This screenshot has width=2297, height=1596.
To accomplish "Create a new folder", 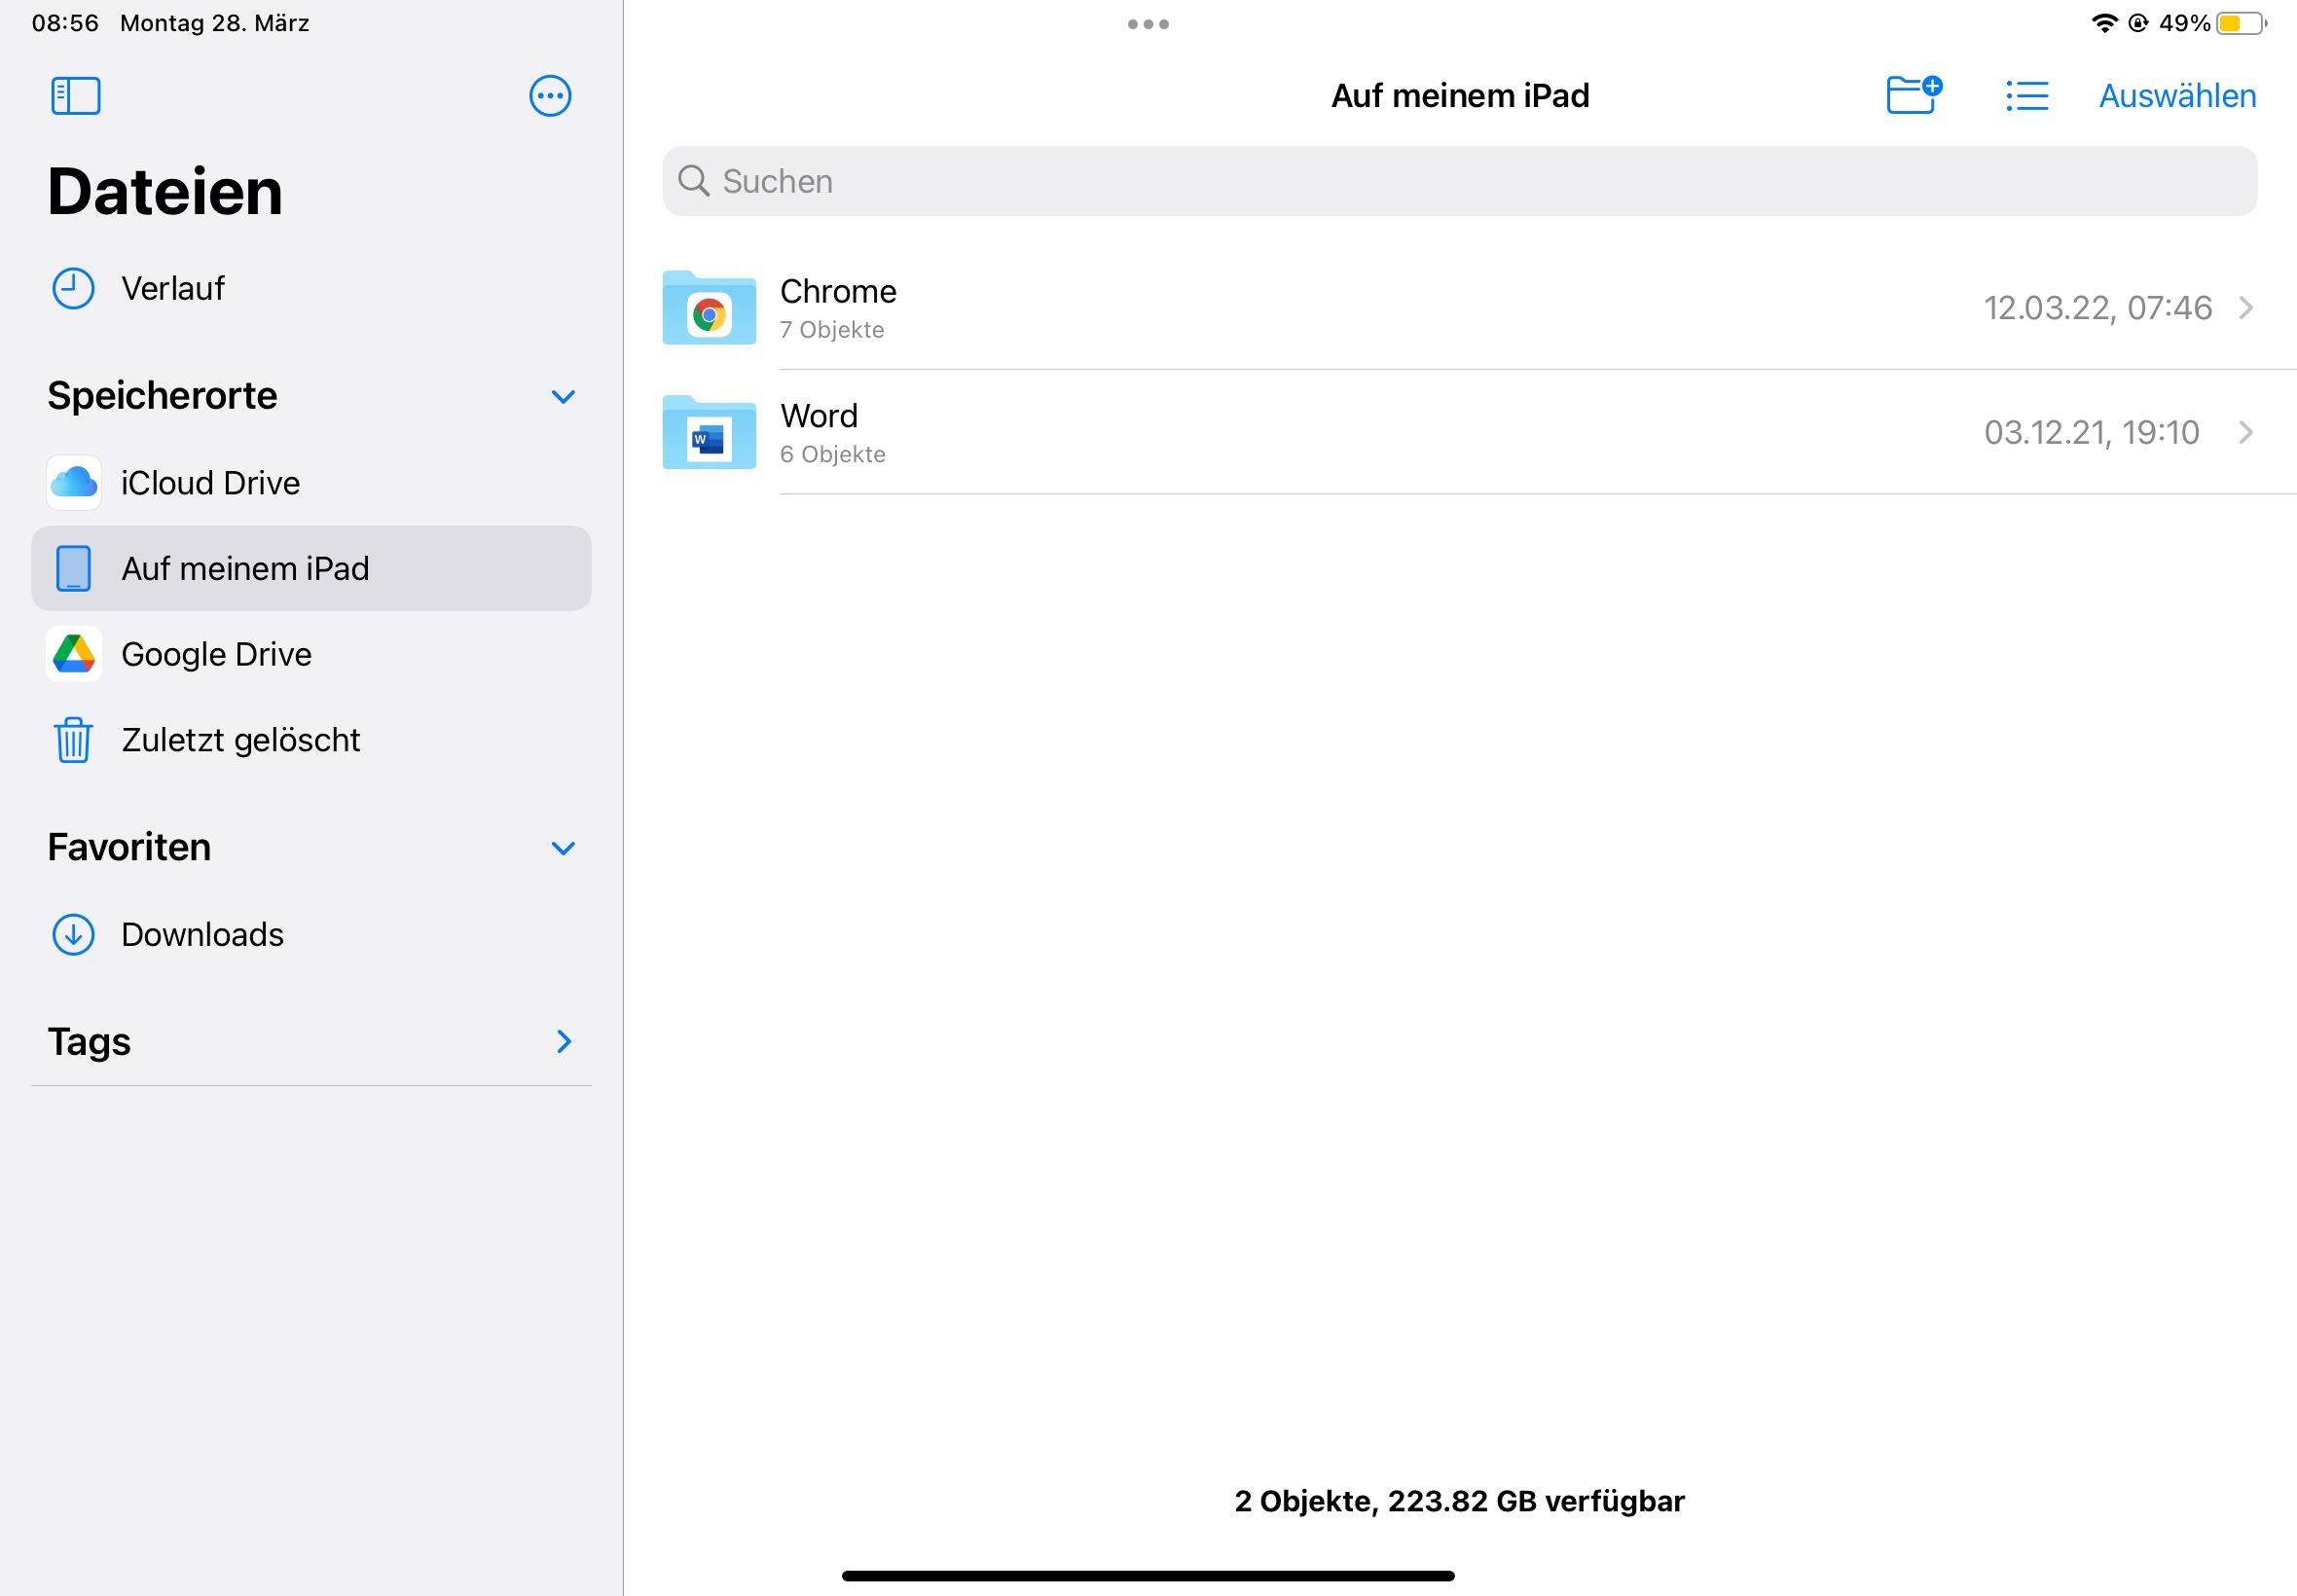I will coord(1913,96).
